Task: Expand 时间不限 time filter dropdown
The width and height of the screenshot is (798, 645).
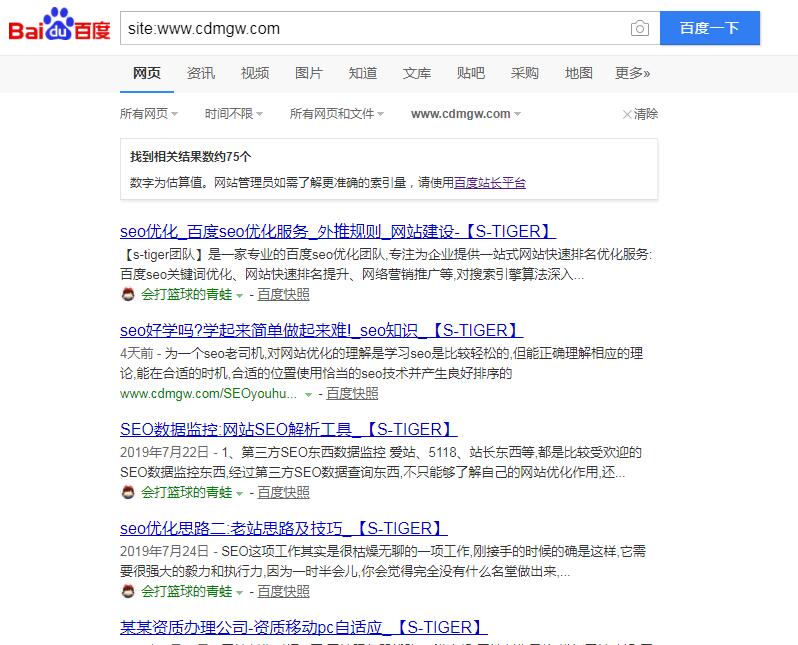Action: pyautogui.click(x=234, y=114)
